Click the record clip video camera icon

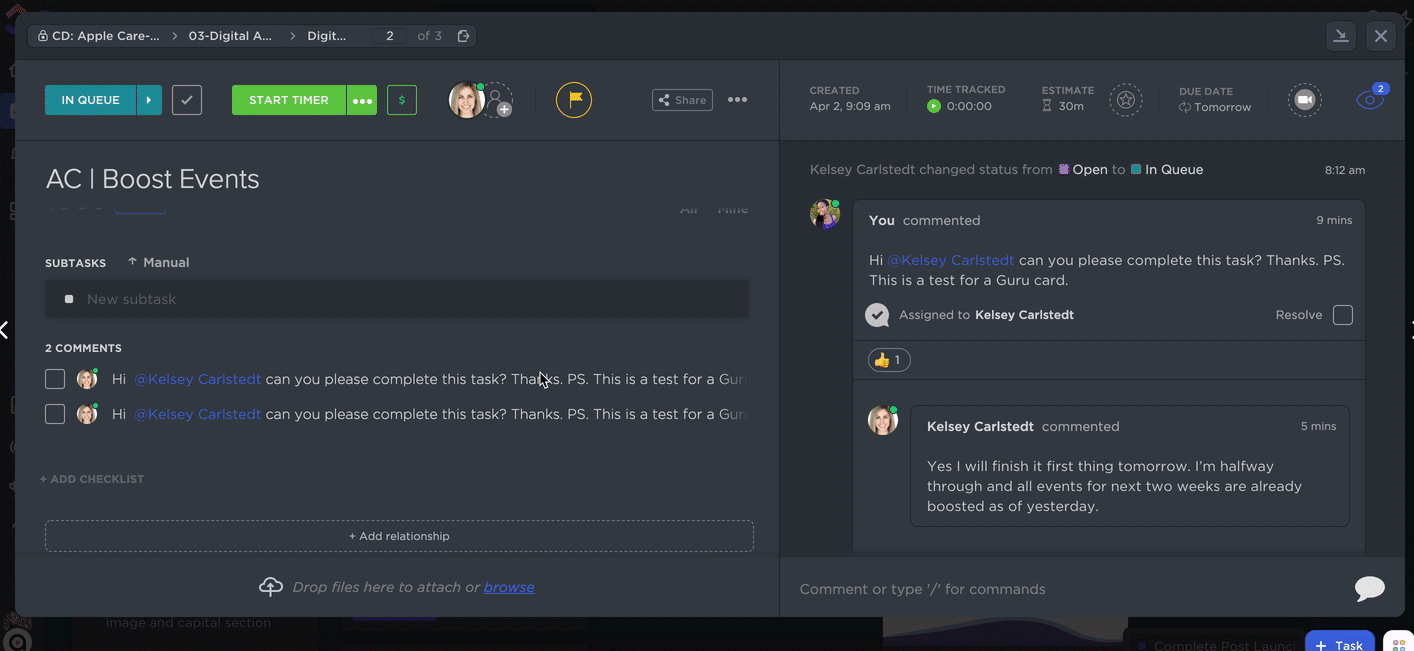[1304, 100]
